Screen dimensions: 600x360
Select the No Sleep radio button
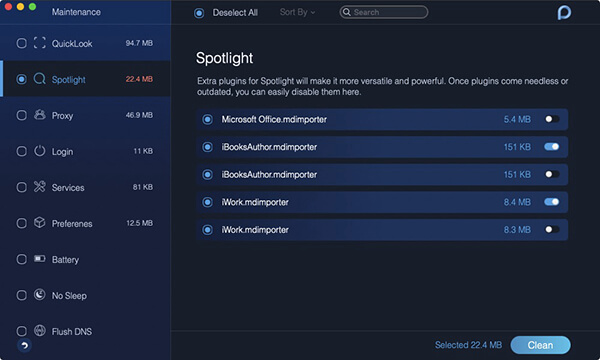(21, 295)
